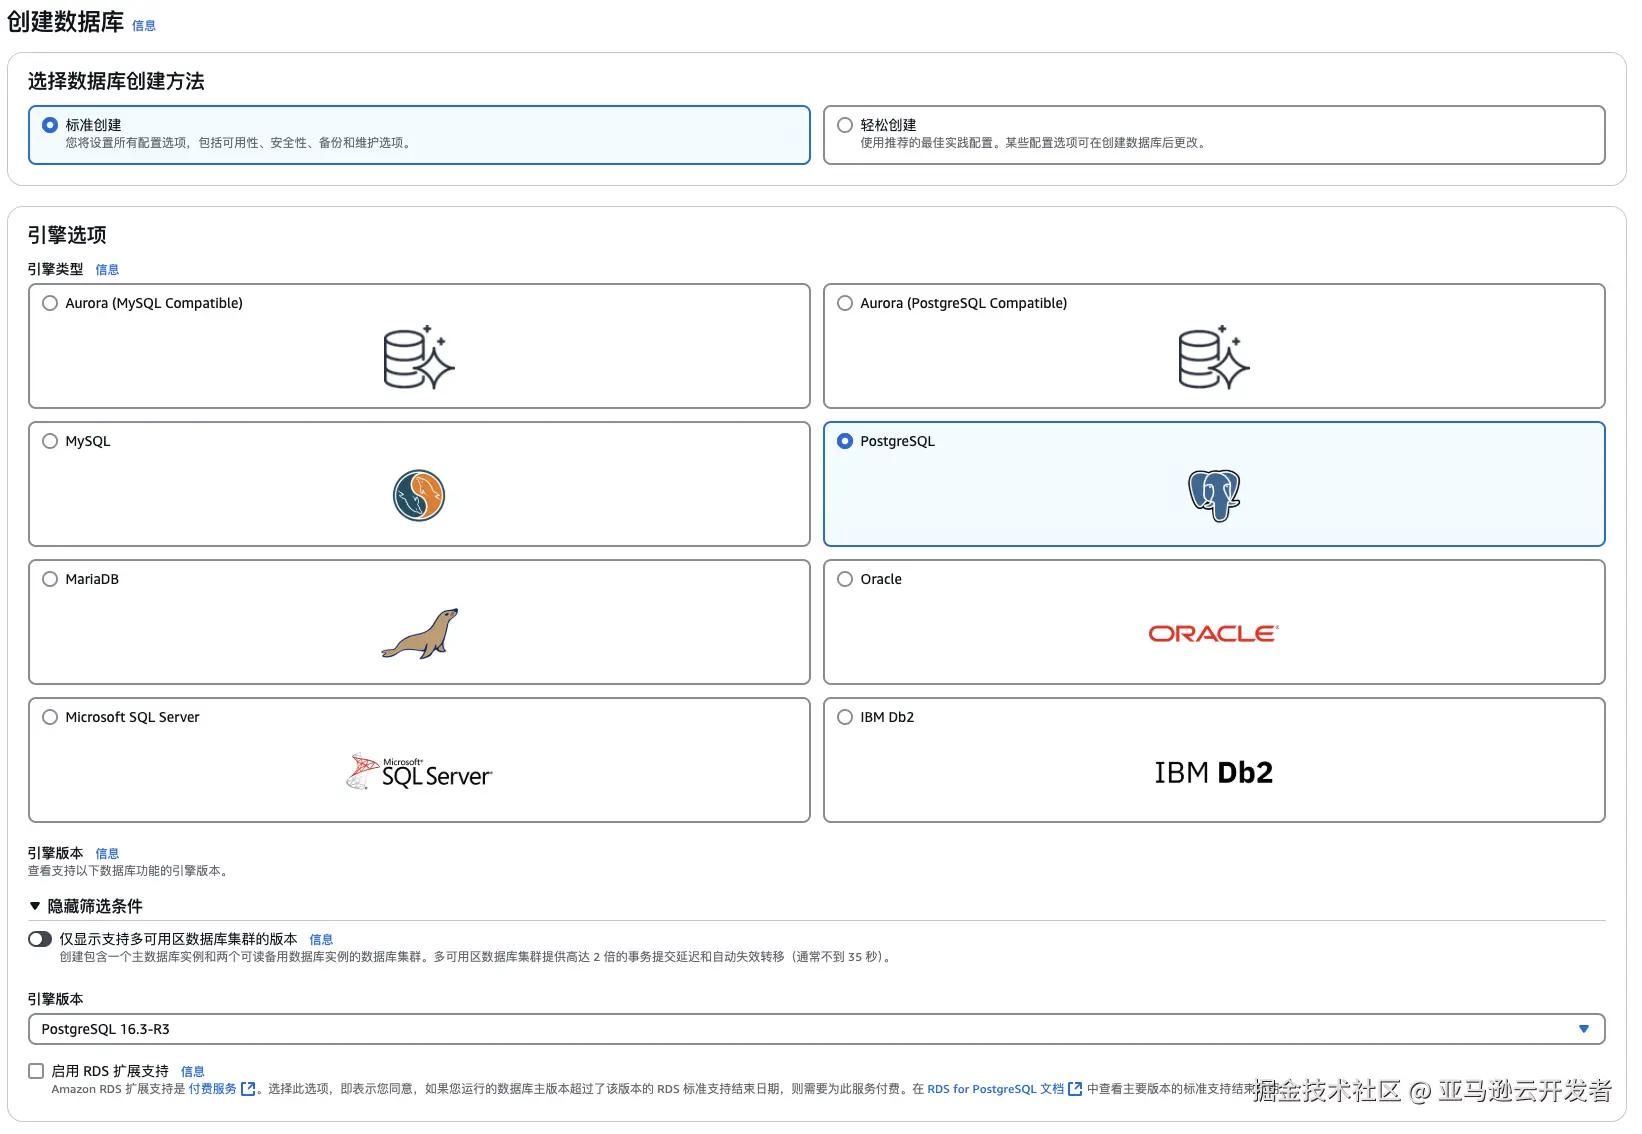Click external link icon after RDS for PostgreSQL 文档
The width and height of the screenshot is (1642, 1134).
click(x=1075, y=1089)
